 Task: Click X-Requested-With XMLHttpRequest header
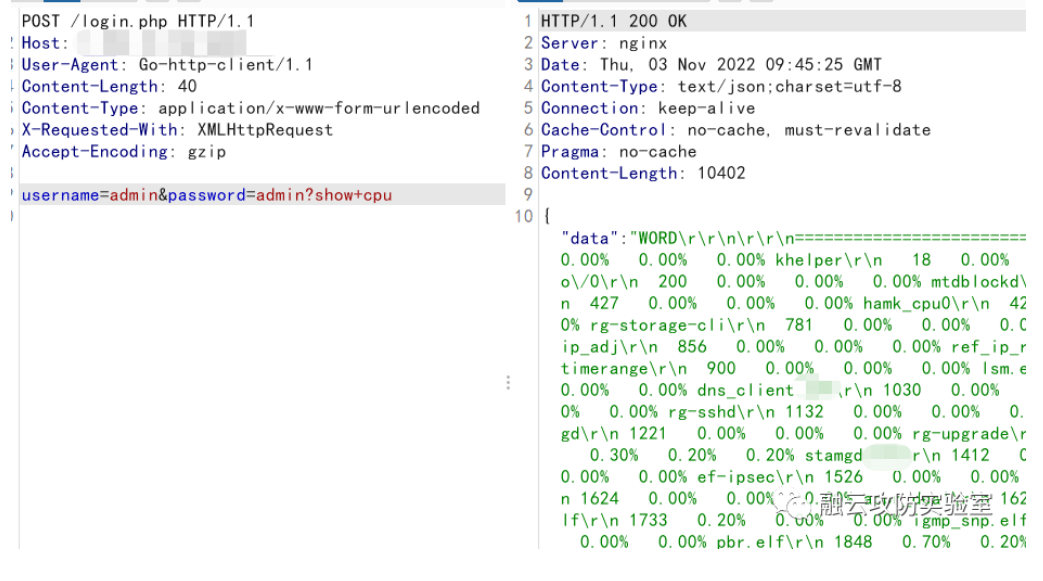click(177, 130)
